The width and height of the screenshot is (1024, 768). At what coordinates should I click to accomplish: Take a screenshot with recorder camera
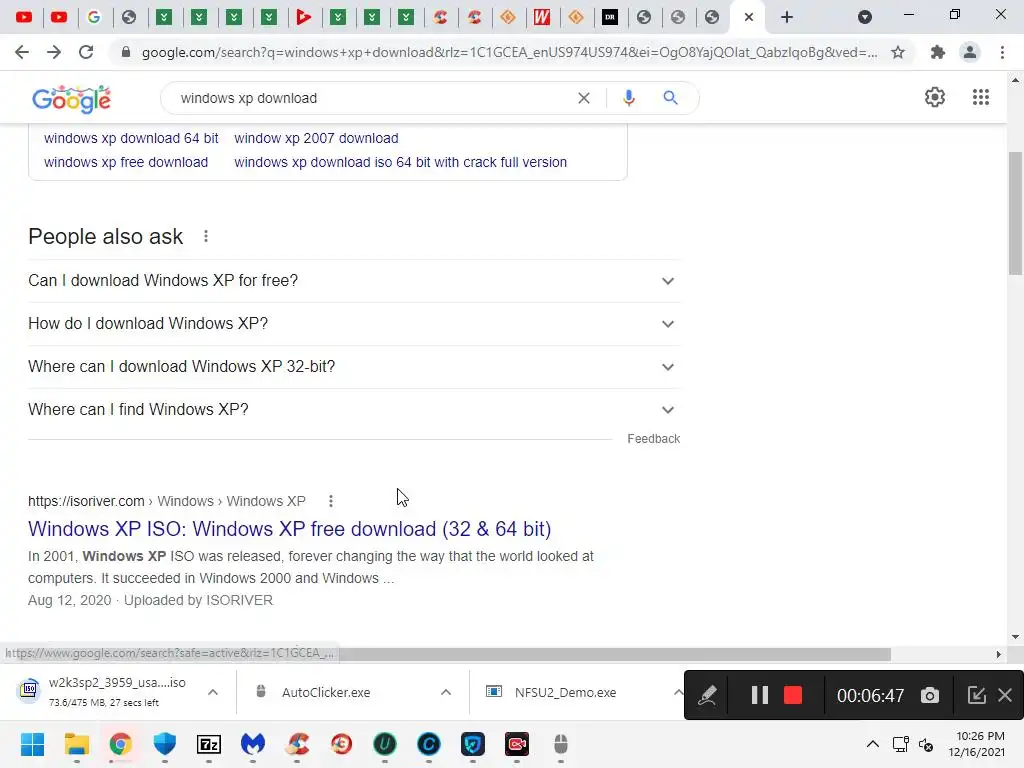tap(929, 695)
